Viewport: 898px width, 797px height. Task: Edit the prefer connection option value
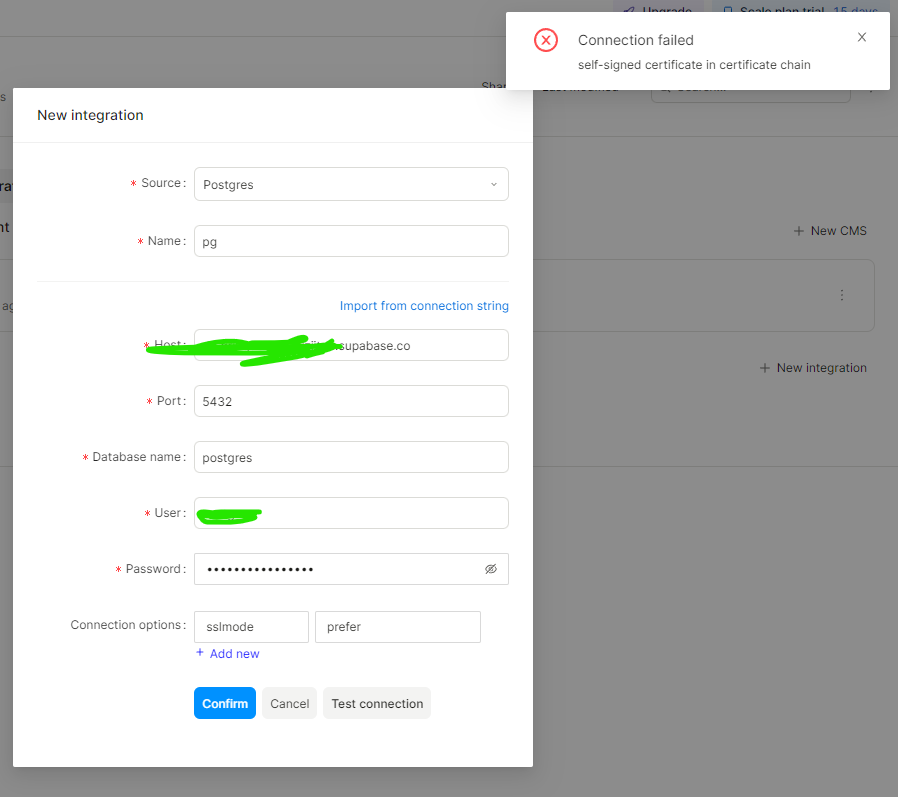[x=397, y=627]
